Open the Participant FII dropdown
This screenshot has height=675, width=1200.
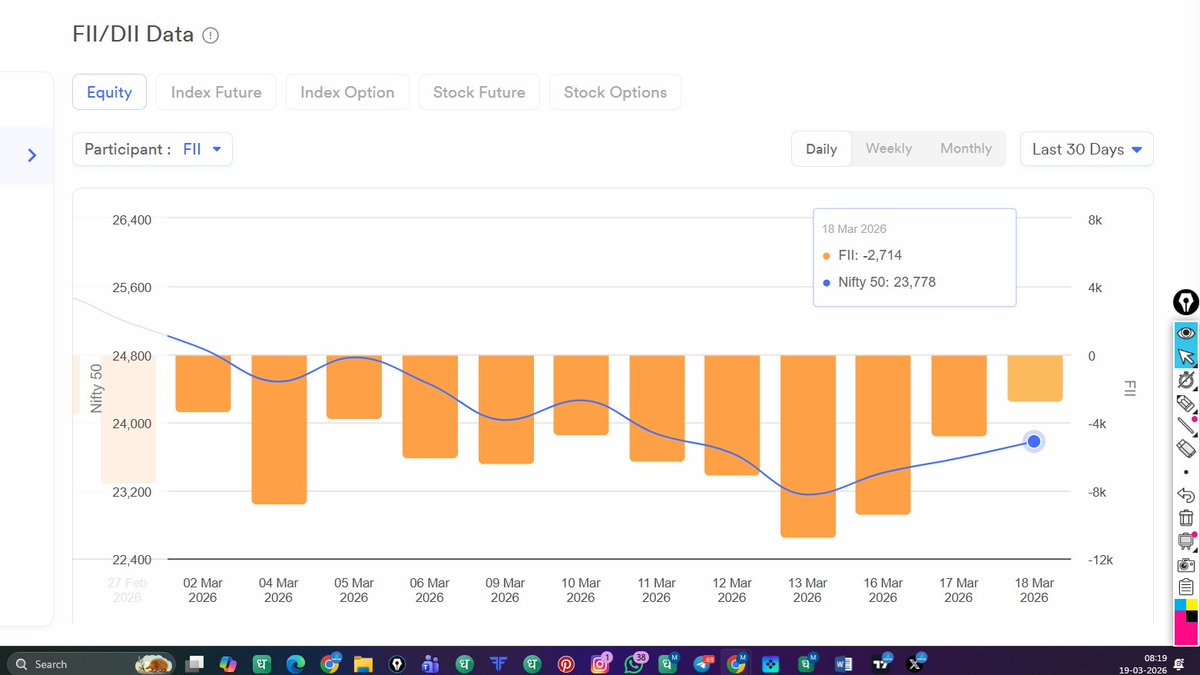click(x=152, y=149)
